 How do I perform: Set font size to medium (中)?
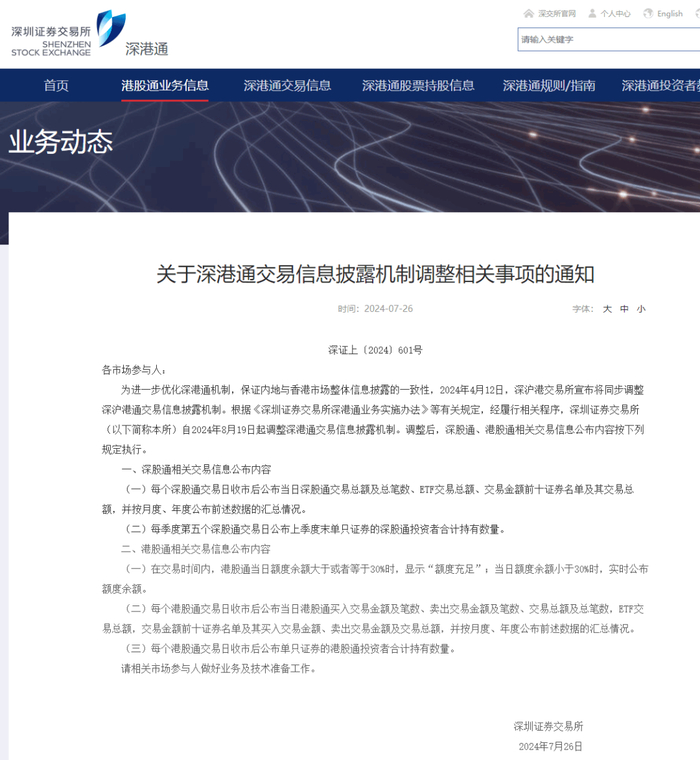coord(624,309)
